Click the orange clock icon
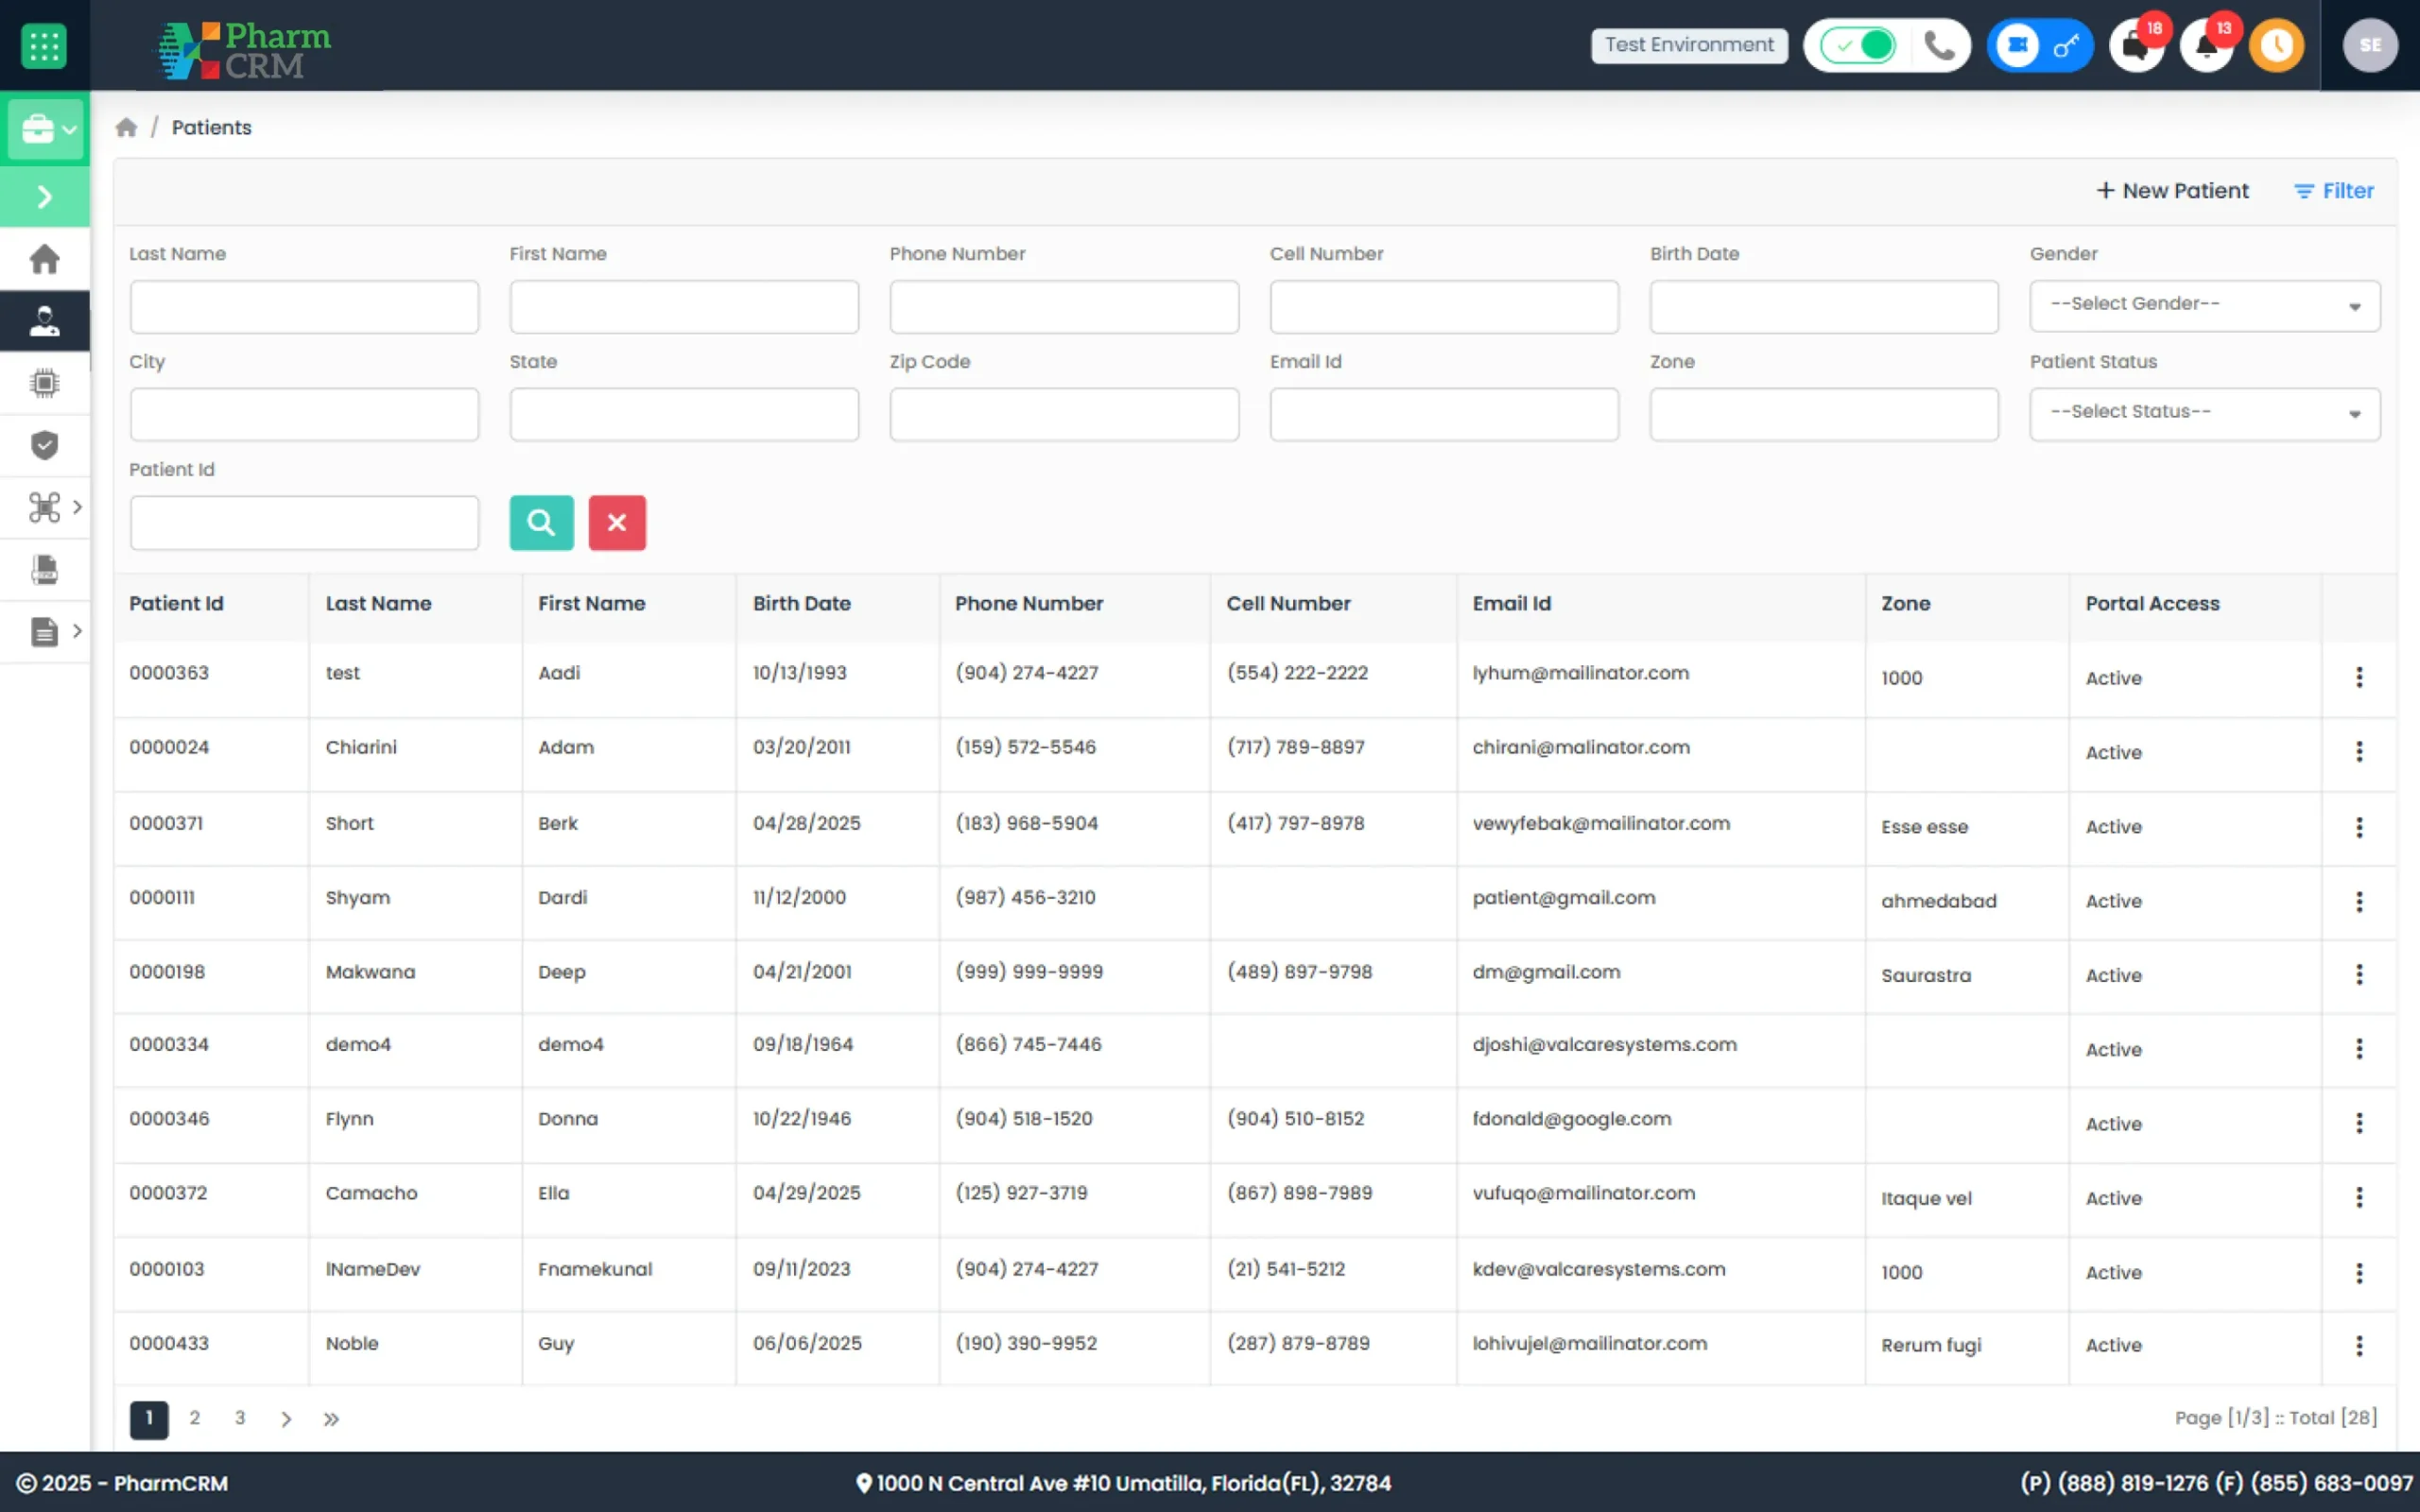The width and height of the screenshot is (2420, 1512). 2277,46
